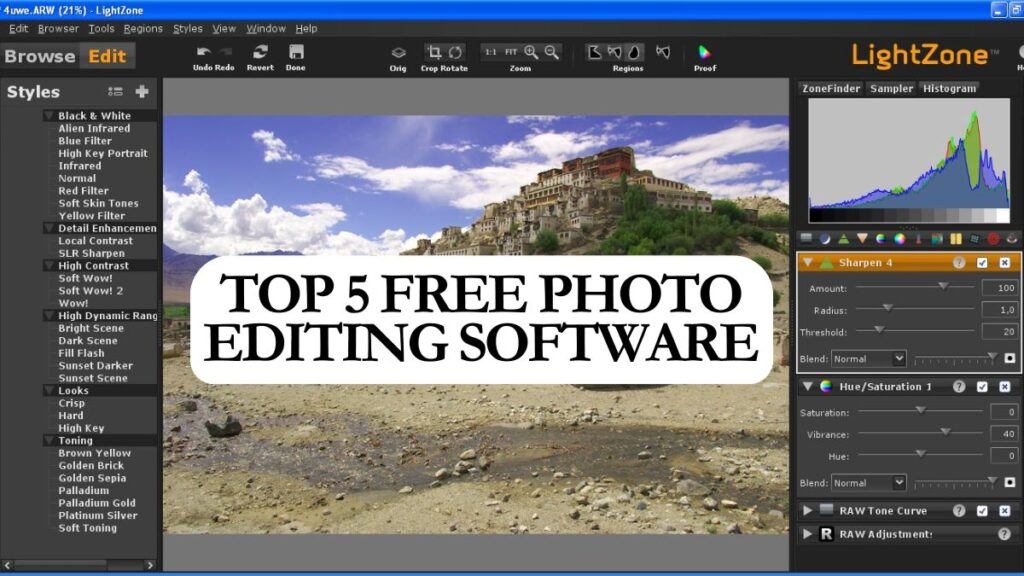
Task: Add a new Sharpen tool
Action: tap(844, 238)
